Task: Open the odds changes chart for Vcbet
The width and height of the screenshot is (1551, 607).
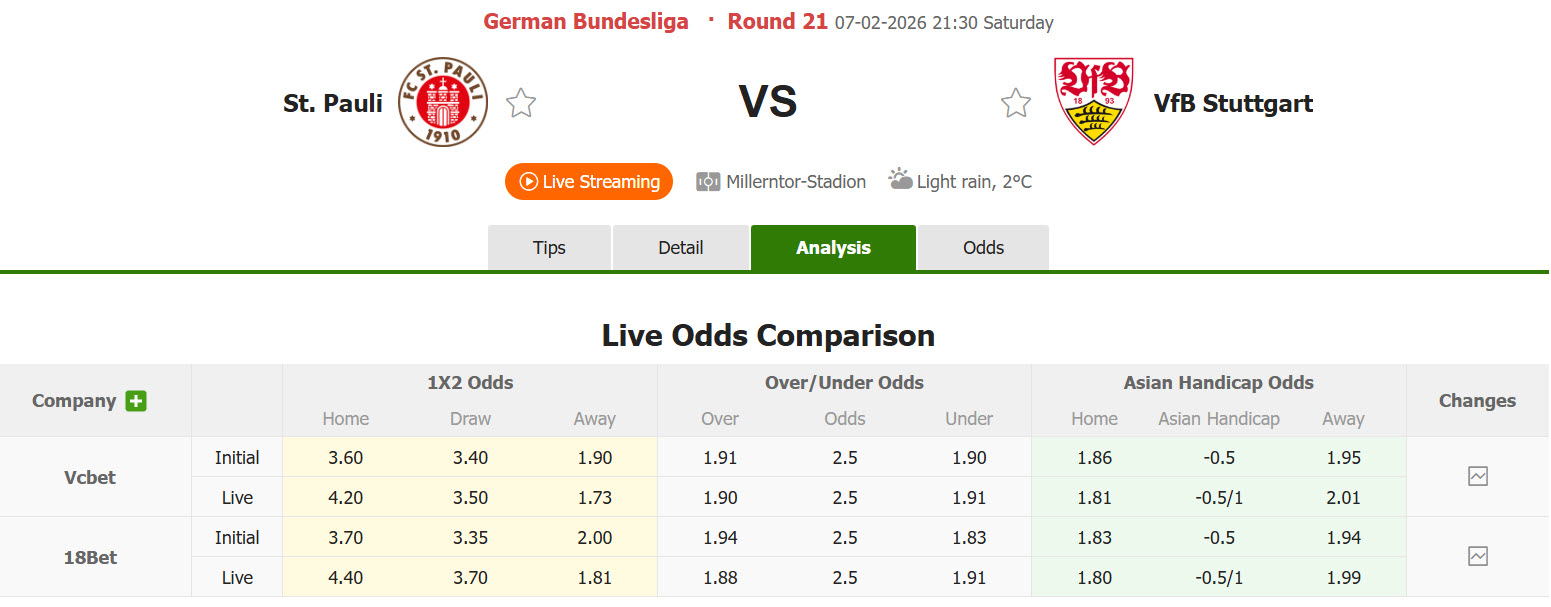Action: pyautogui.click(x=1478, y=477)
